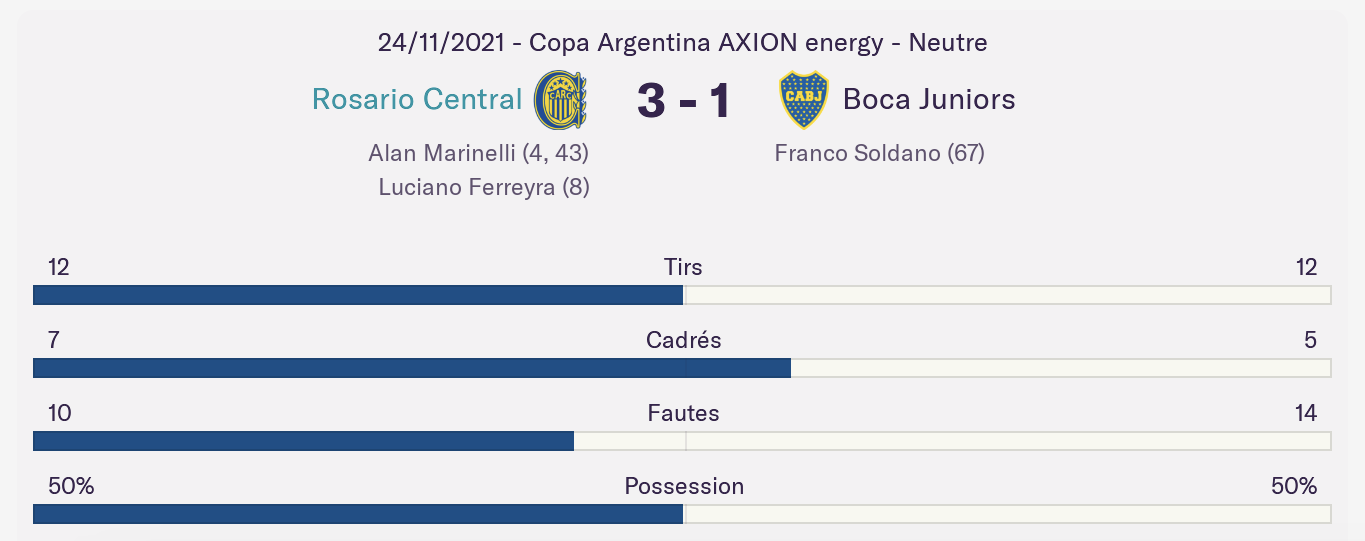The width and height of the screenshot is (1365, 541).
Task: Click the 3 - 1 match score
Action: (x=684, y=101)
